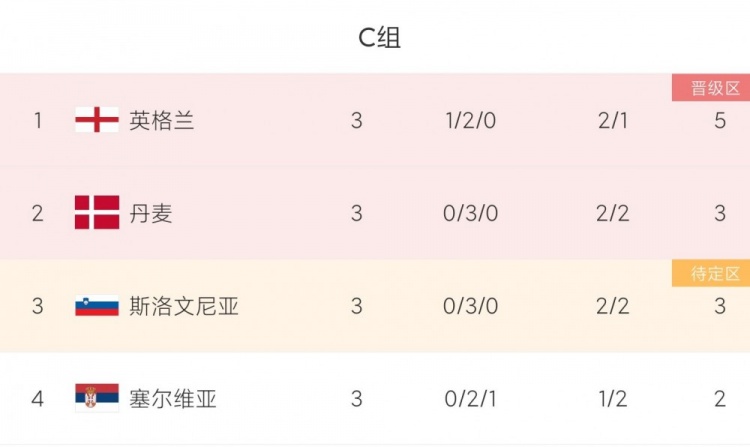Click the 晋级区 badge label
Image resolution: width=750 pixels, height=447 pixels.
tap(711, 88)
